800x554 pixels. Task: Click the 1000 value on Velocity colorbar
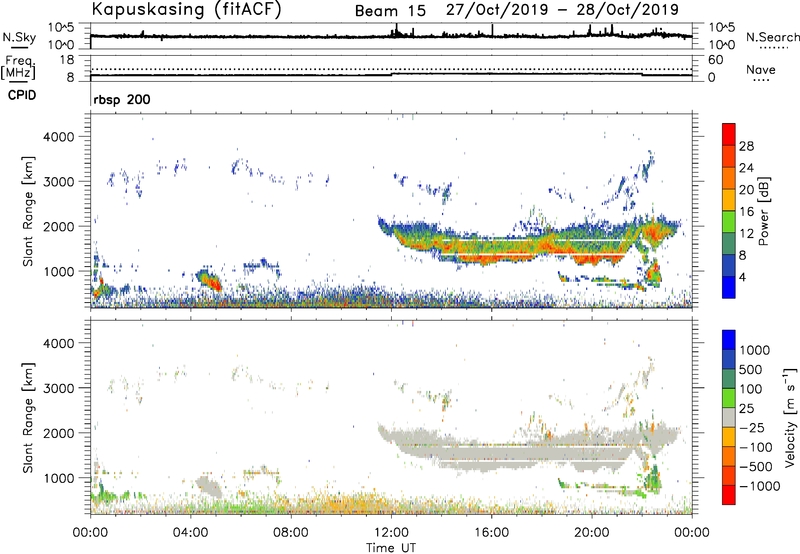(x=755, y=350)
